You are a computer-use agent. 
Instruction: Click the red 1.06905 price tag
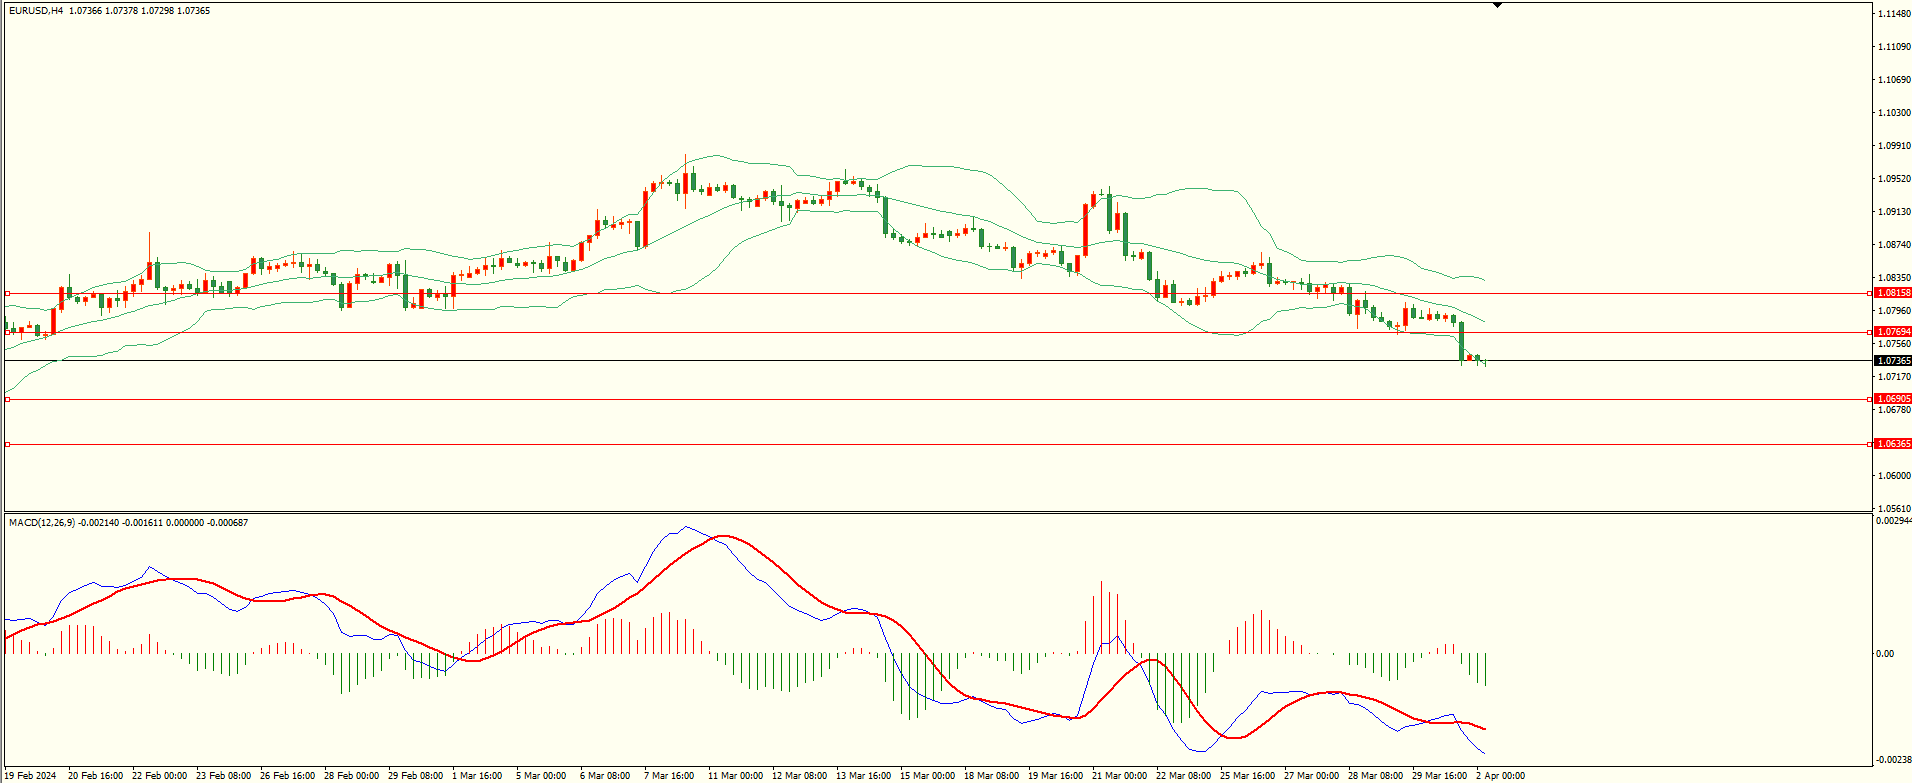[1893, 399]
